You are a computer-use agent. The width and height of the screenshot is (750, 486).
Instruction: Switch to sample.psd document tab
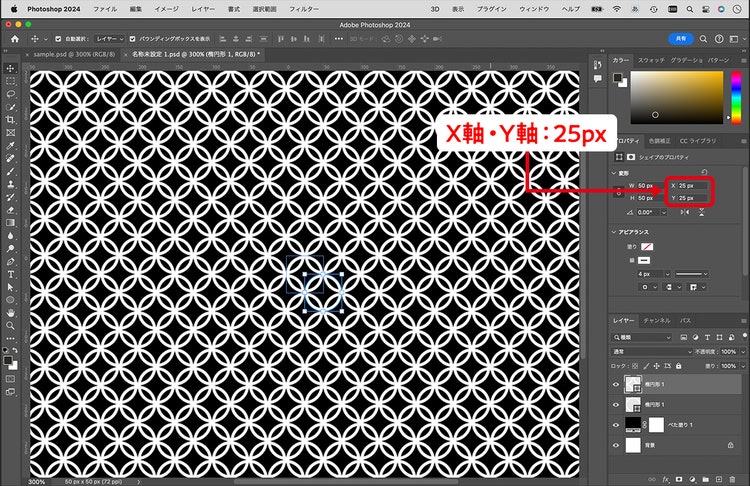[74, 55]
